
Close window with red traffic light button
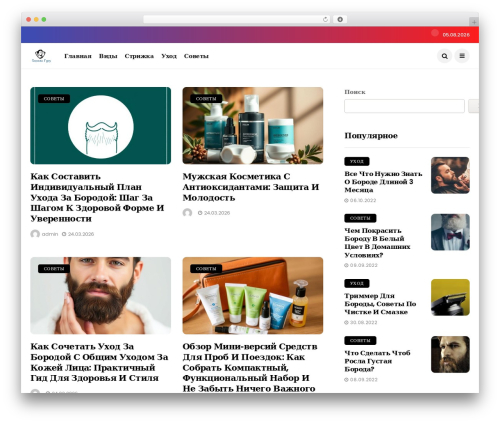[29, 19]
